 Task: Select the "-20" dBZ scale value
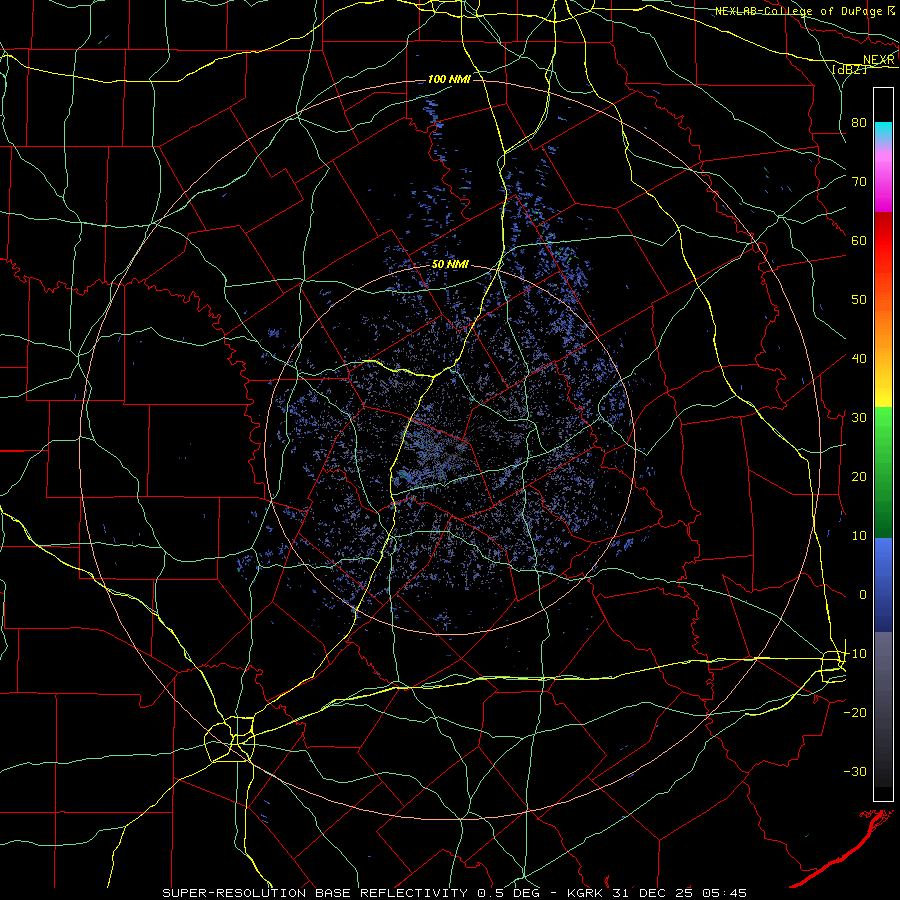tap(855, 712)
